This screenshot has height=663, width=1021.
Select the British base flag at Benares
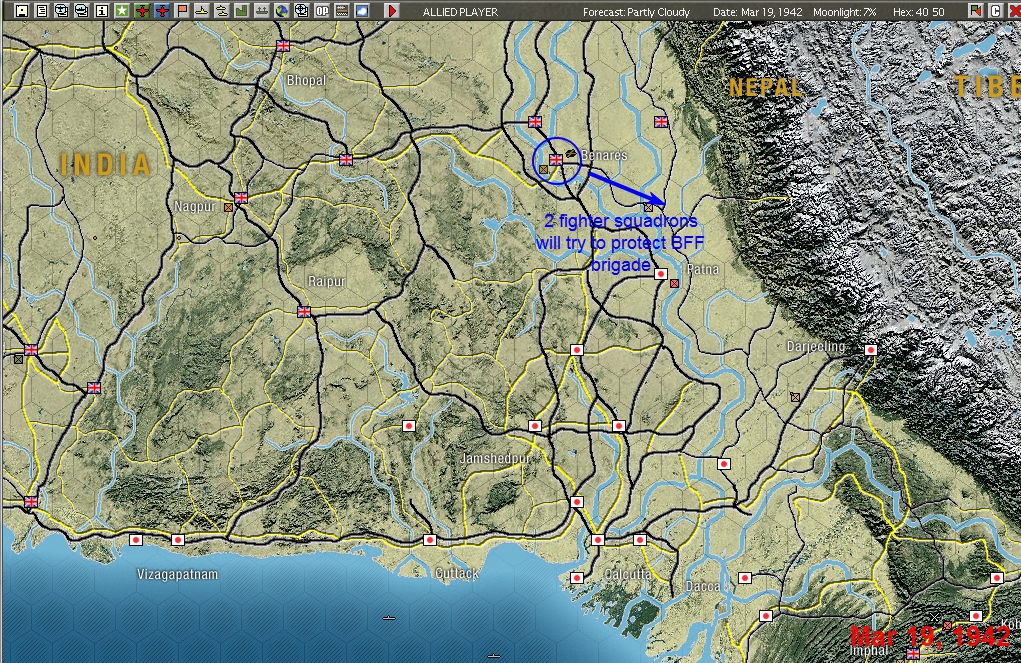click(x=556, y=160)
